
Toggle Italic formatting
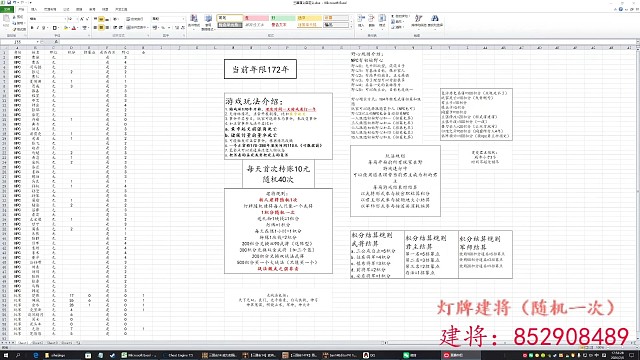click(x=38, y=28)
